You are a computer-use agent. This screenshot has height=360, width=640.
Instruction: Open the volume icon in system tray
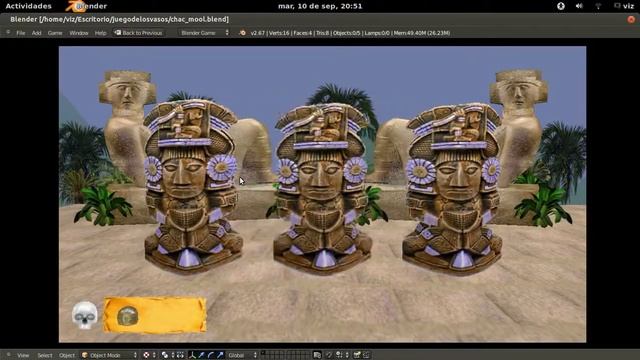click(x=579, y=6)
